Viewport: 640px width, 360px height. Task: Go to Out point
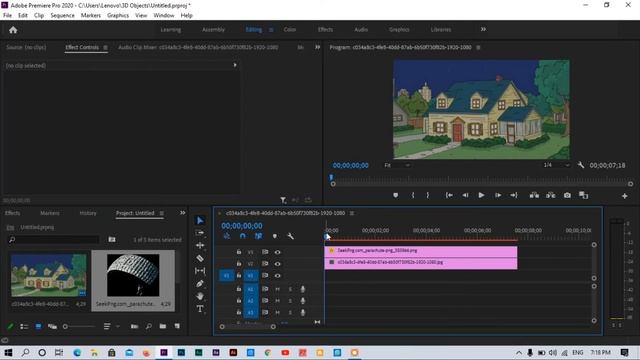[x=514, y=196]
